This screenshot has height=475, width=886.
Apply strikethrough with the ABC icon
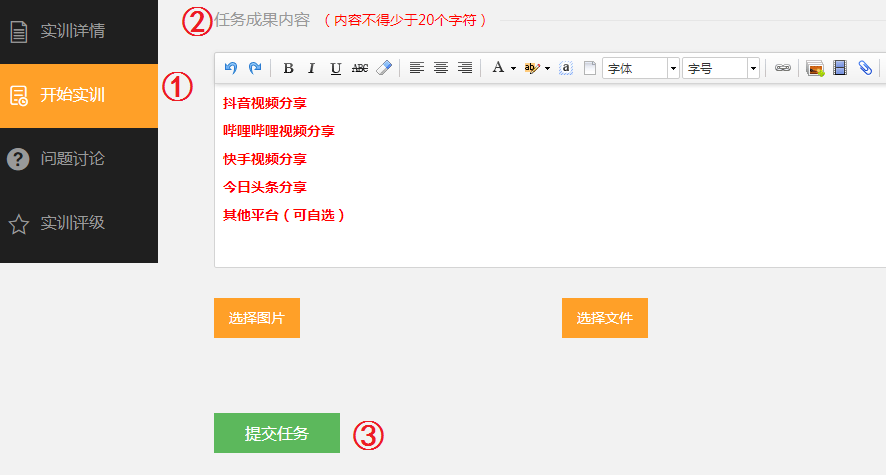pyautogui.click(x=360, y=68)
